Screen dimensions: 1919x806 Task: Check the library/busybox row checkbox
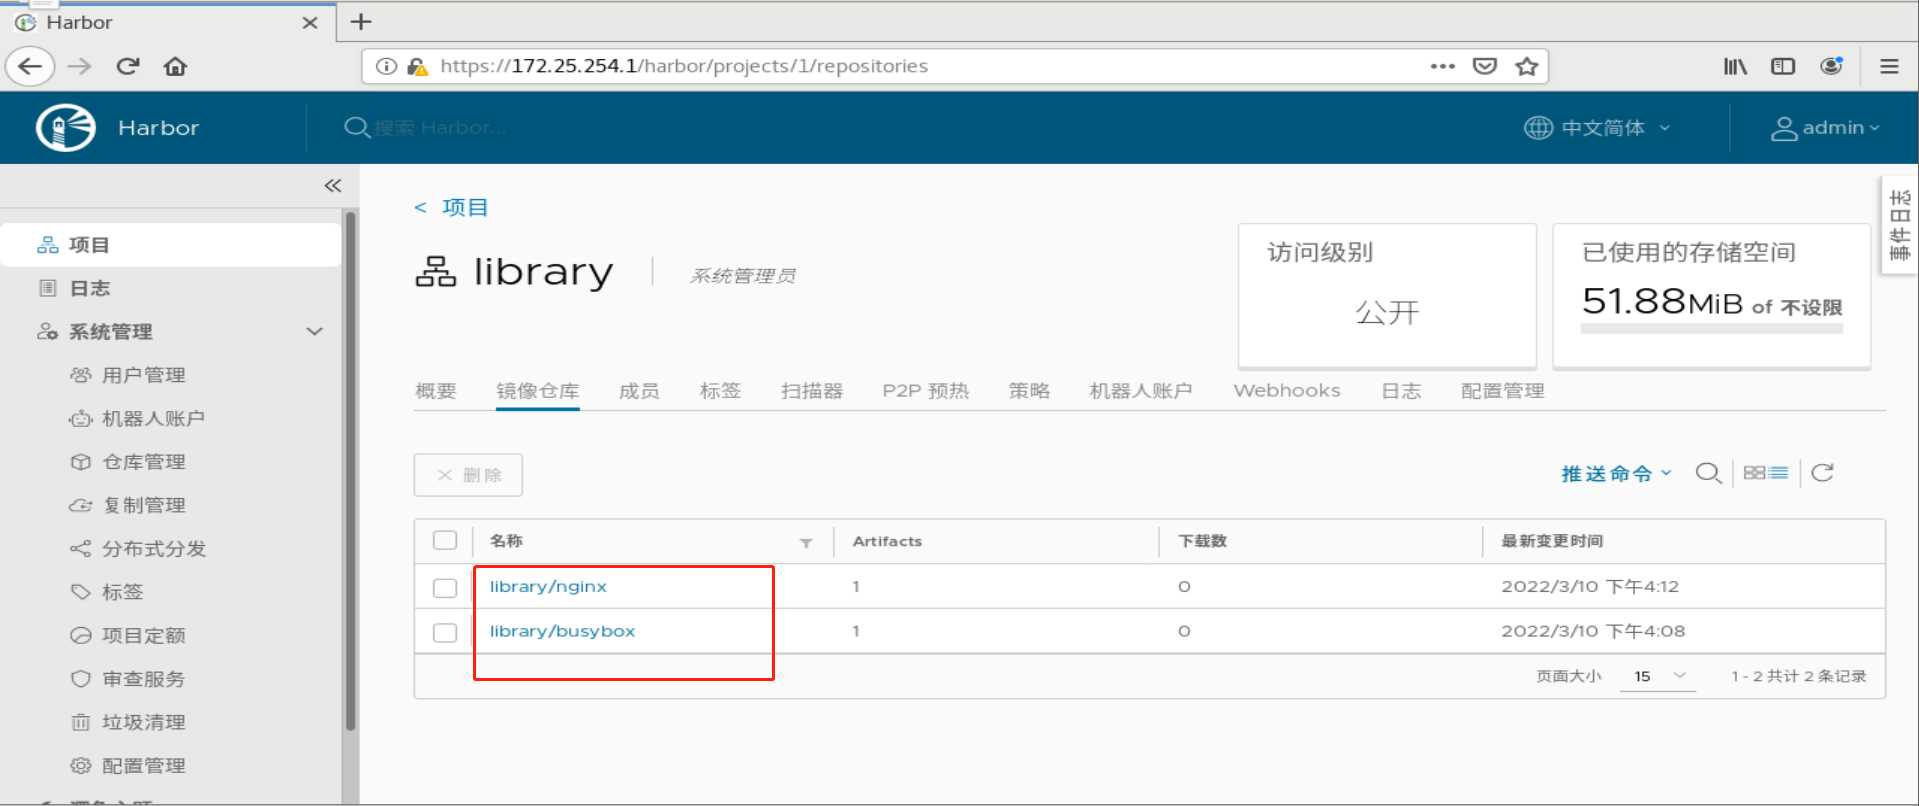pyautogui.click(x=445, y=633)
